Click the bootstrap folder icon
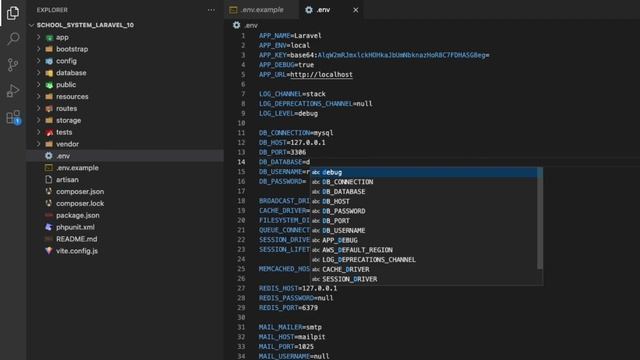640x360 pixels. pos(49,49)
